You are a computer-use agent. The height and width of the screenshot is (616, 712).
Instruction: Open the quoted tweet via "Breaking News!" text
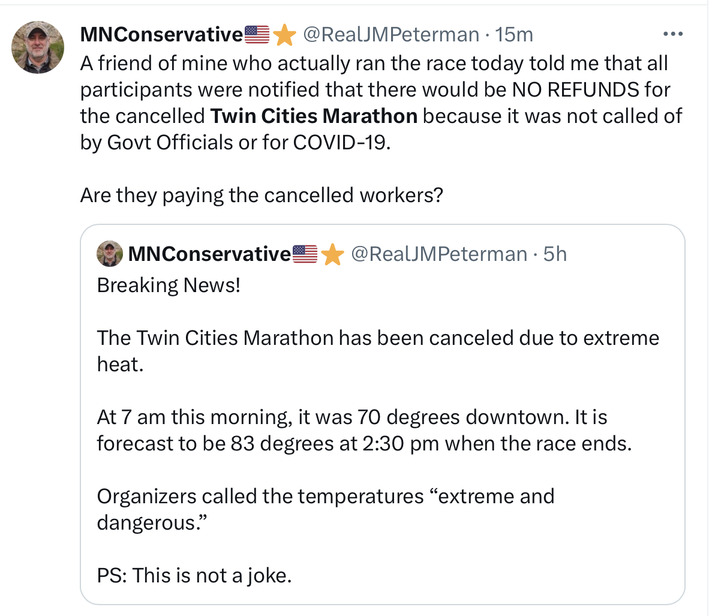pos(168,285)
